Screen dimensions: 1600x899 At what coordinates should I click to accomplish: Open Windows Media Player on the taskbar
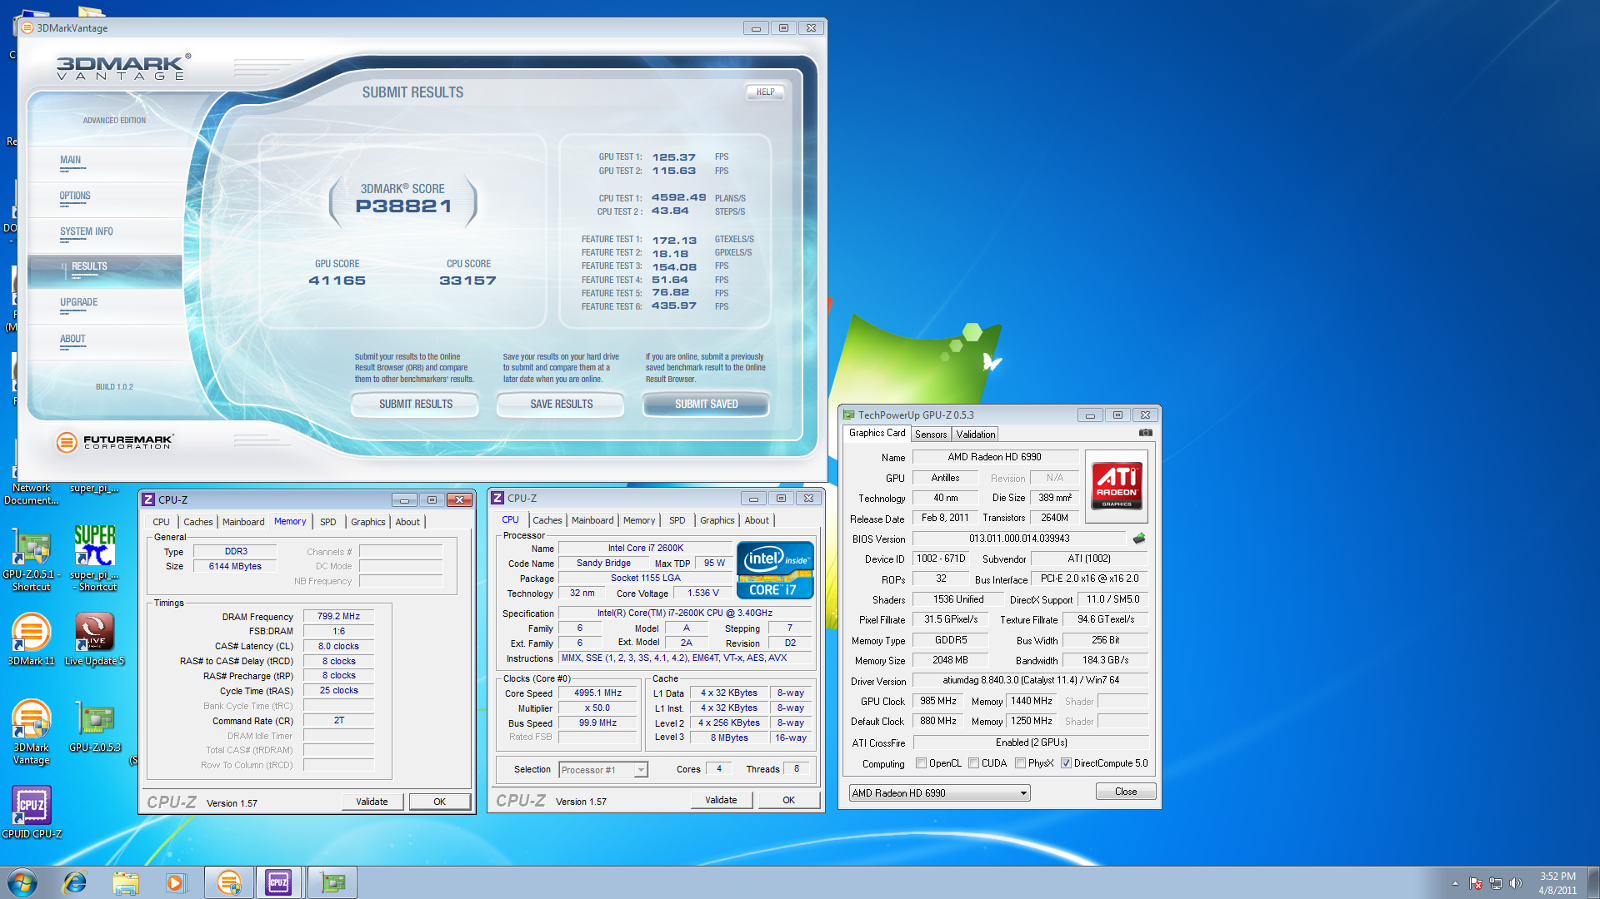tap(175, 882)
